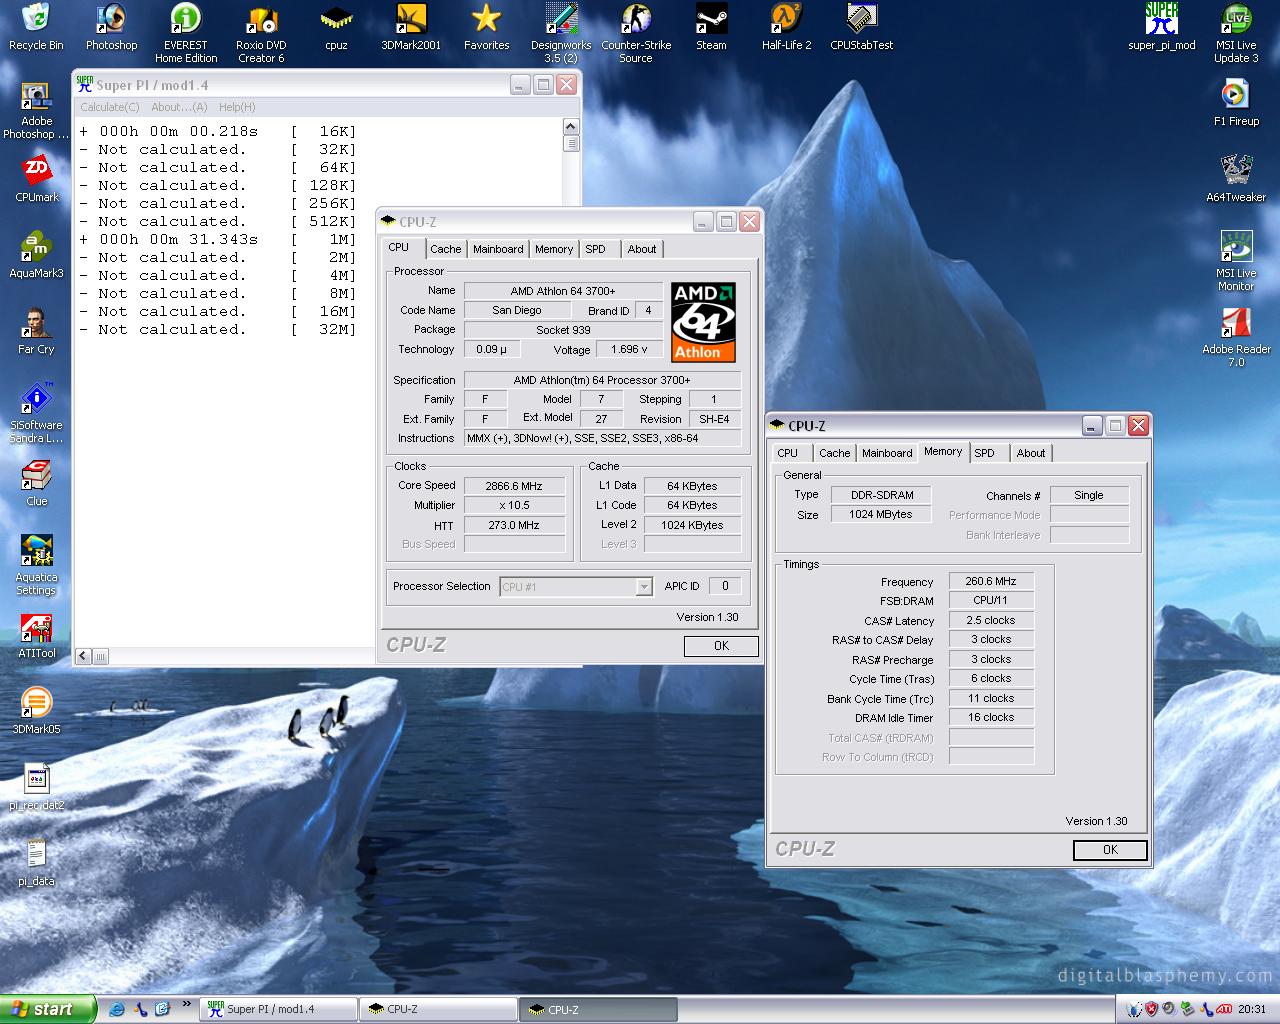
Task: Open SPD tab in left CPU-Z window
Action: [595, 249]
